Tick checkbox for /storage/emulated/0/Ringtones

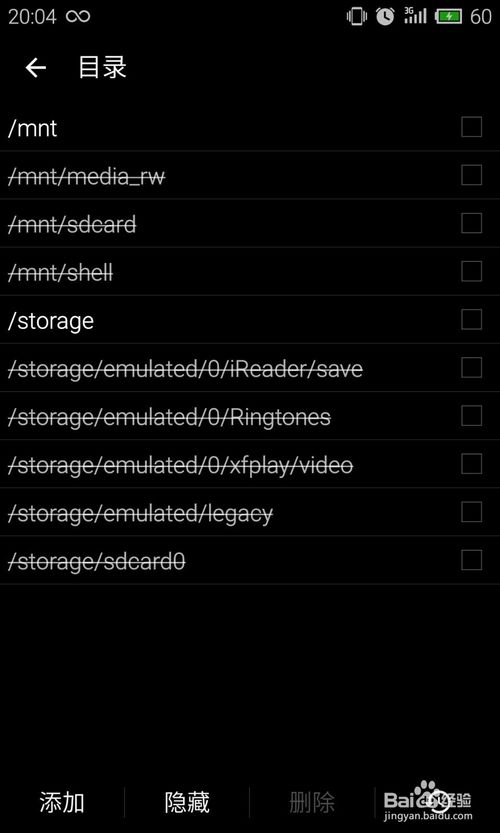coord(471,415)
